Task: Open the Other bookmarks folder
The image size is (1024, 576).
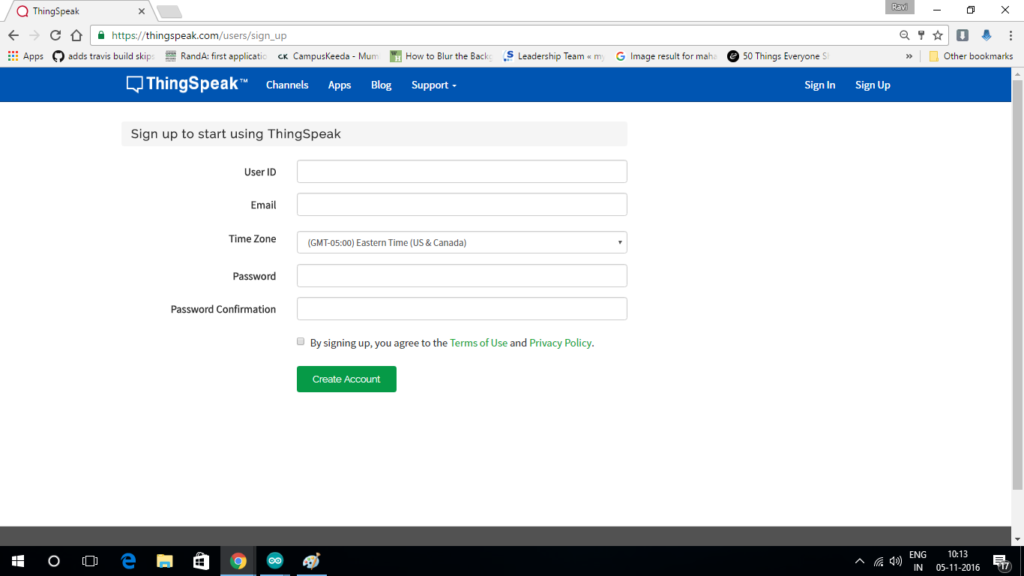Action: pyautogui.click(x=970, y=56)
